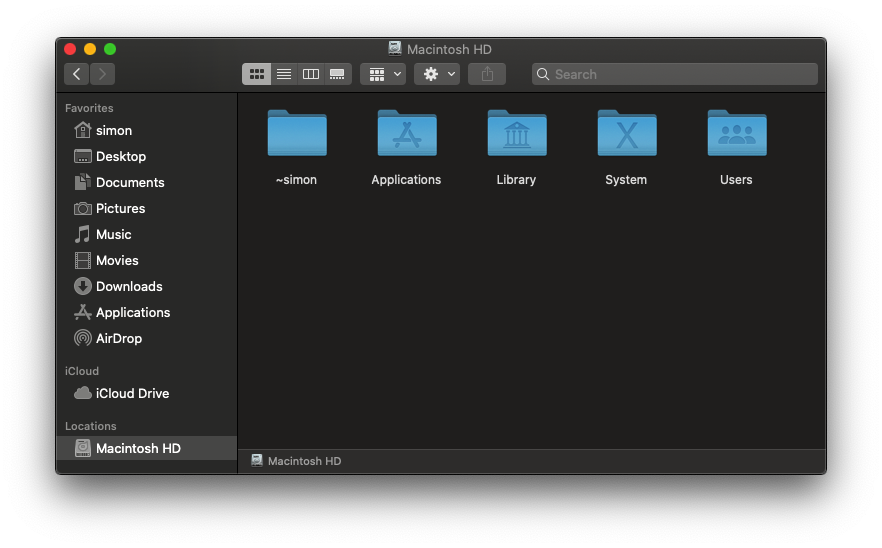Switch to column view

coord(310,74)
